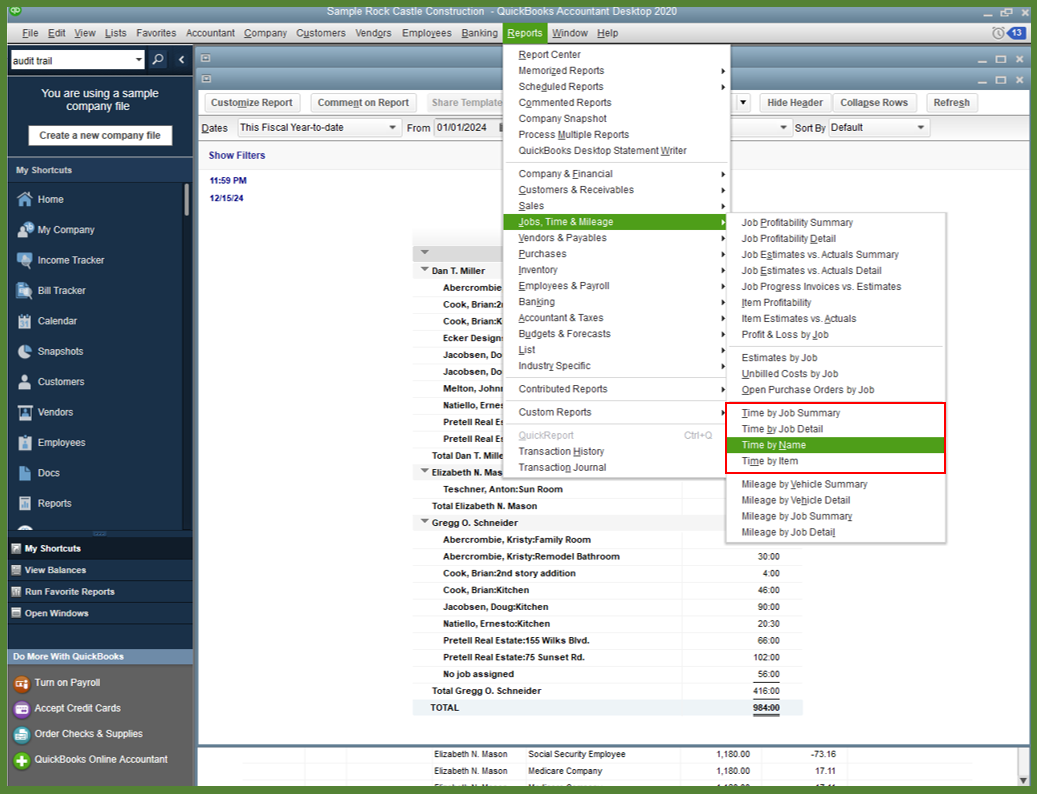Click the Show Filters link
This screenshot has width=1037, height=794.
pyautogui.click(x=237, y=155)
